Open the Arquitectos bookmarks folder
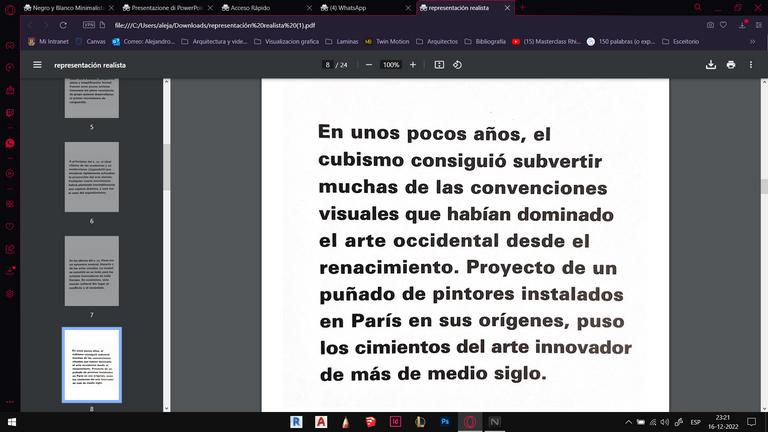 435,41
